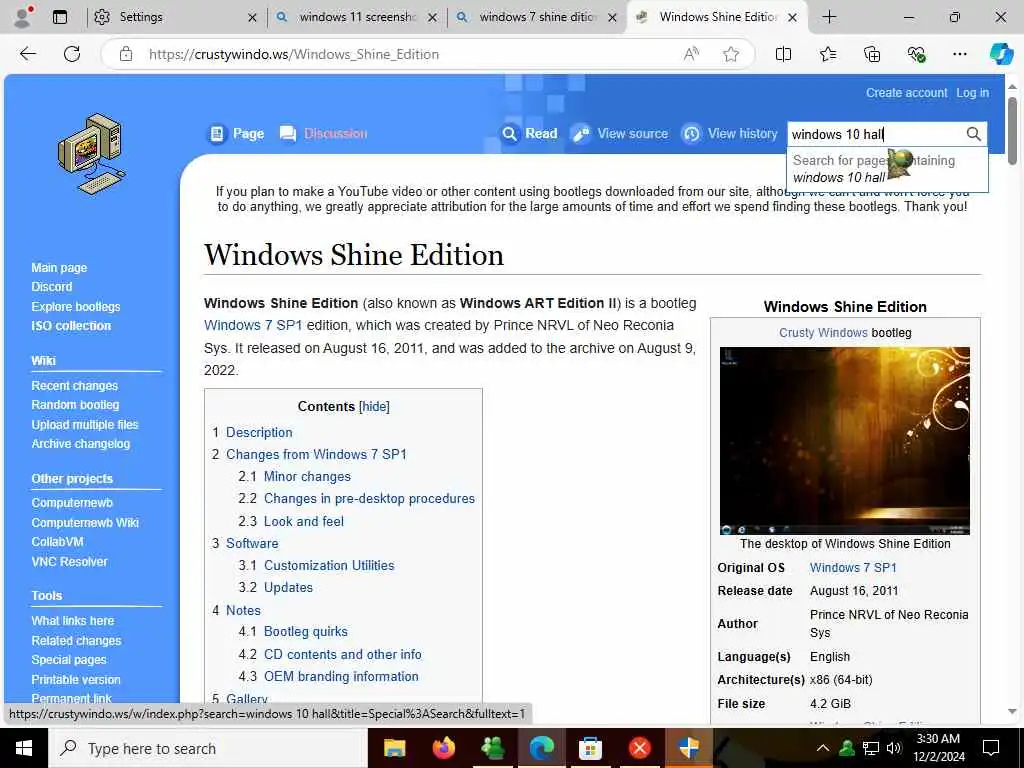This screenshot has width=1024, height=768.
Task: Click the Log in link
Action: tap(972, 93)
